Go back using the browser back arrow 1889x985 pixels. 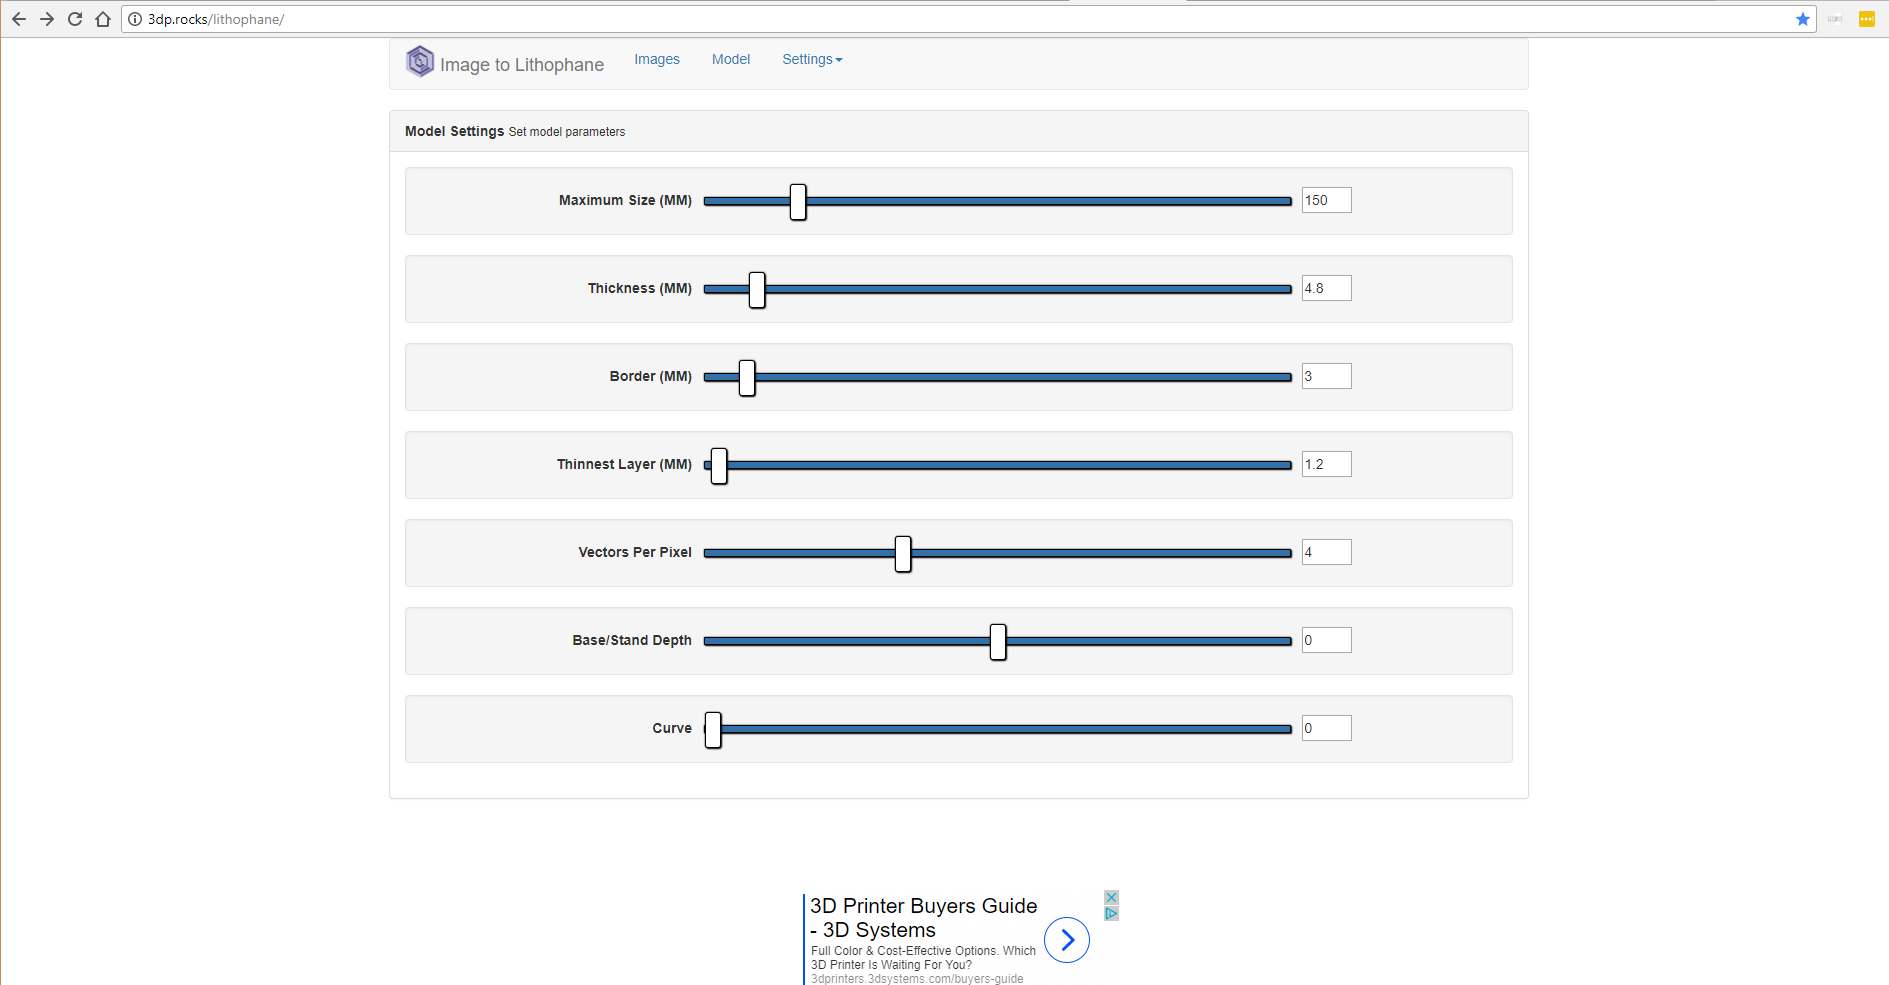pyautogui.click(x=19, y=19)
